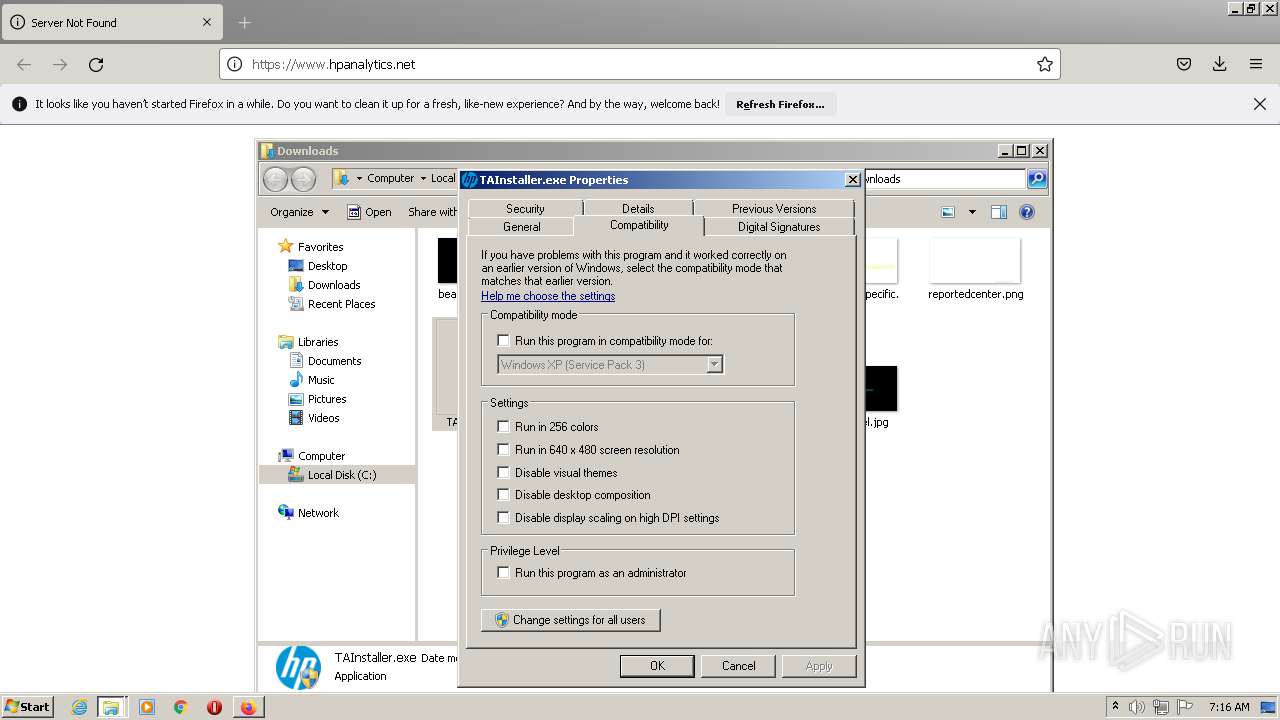Image resolution: width=1280 pixels, height=720 pixels.
Task: Select Desktop under Favorites
Action: pyautogui.click(x=327, y=266)
